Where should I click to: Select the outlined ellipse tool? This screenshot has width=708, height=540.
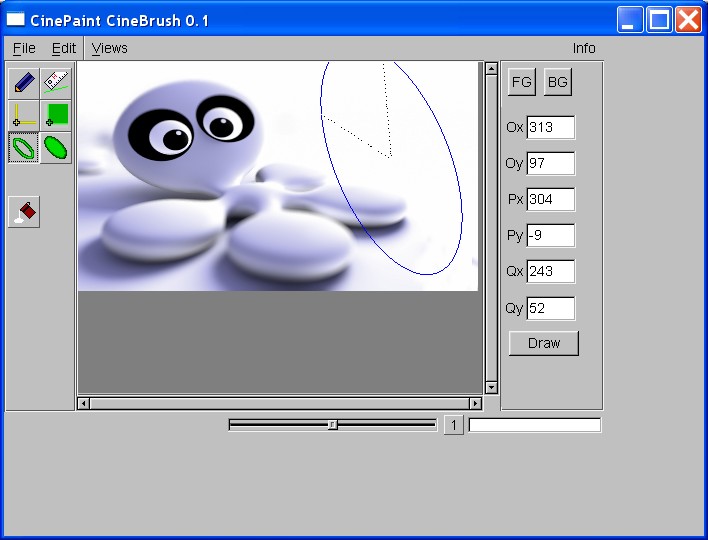coord(24,148)
